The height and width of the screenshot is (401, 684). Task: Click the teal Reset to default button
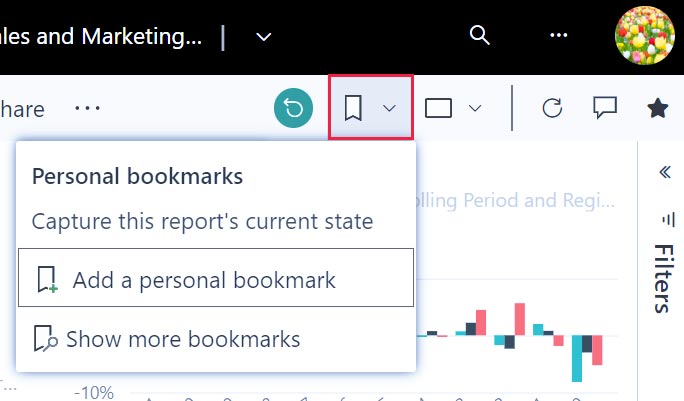pyautogui.click(x=293, y=108)
